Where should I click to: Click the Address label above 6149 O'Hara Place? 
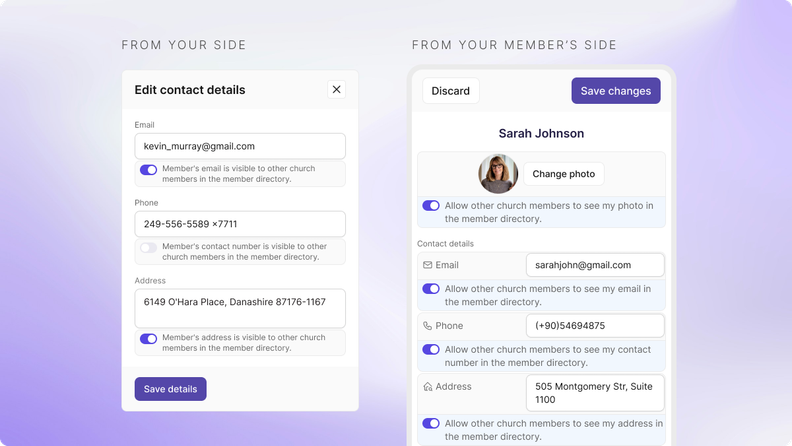pos(150,280)
